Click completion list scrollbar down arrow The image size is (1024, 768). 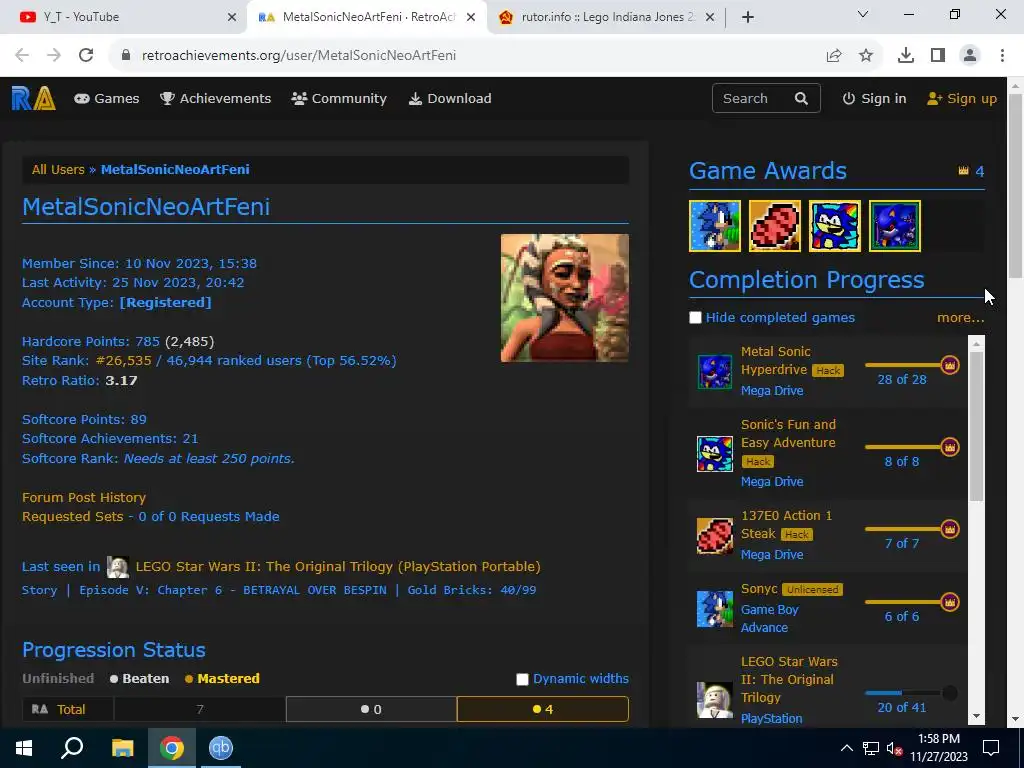[976, 716]
